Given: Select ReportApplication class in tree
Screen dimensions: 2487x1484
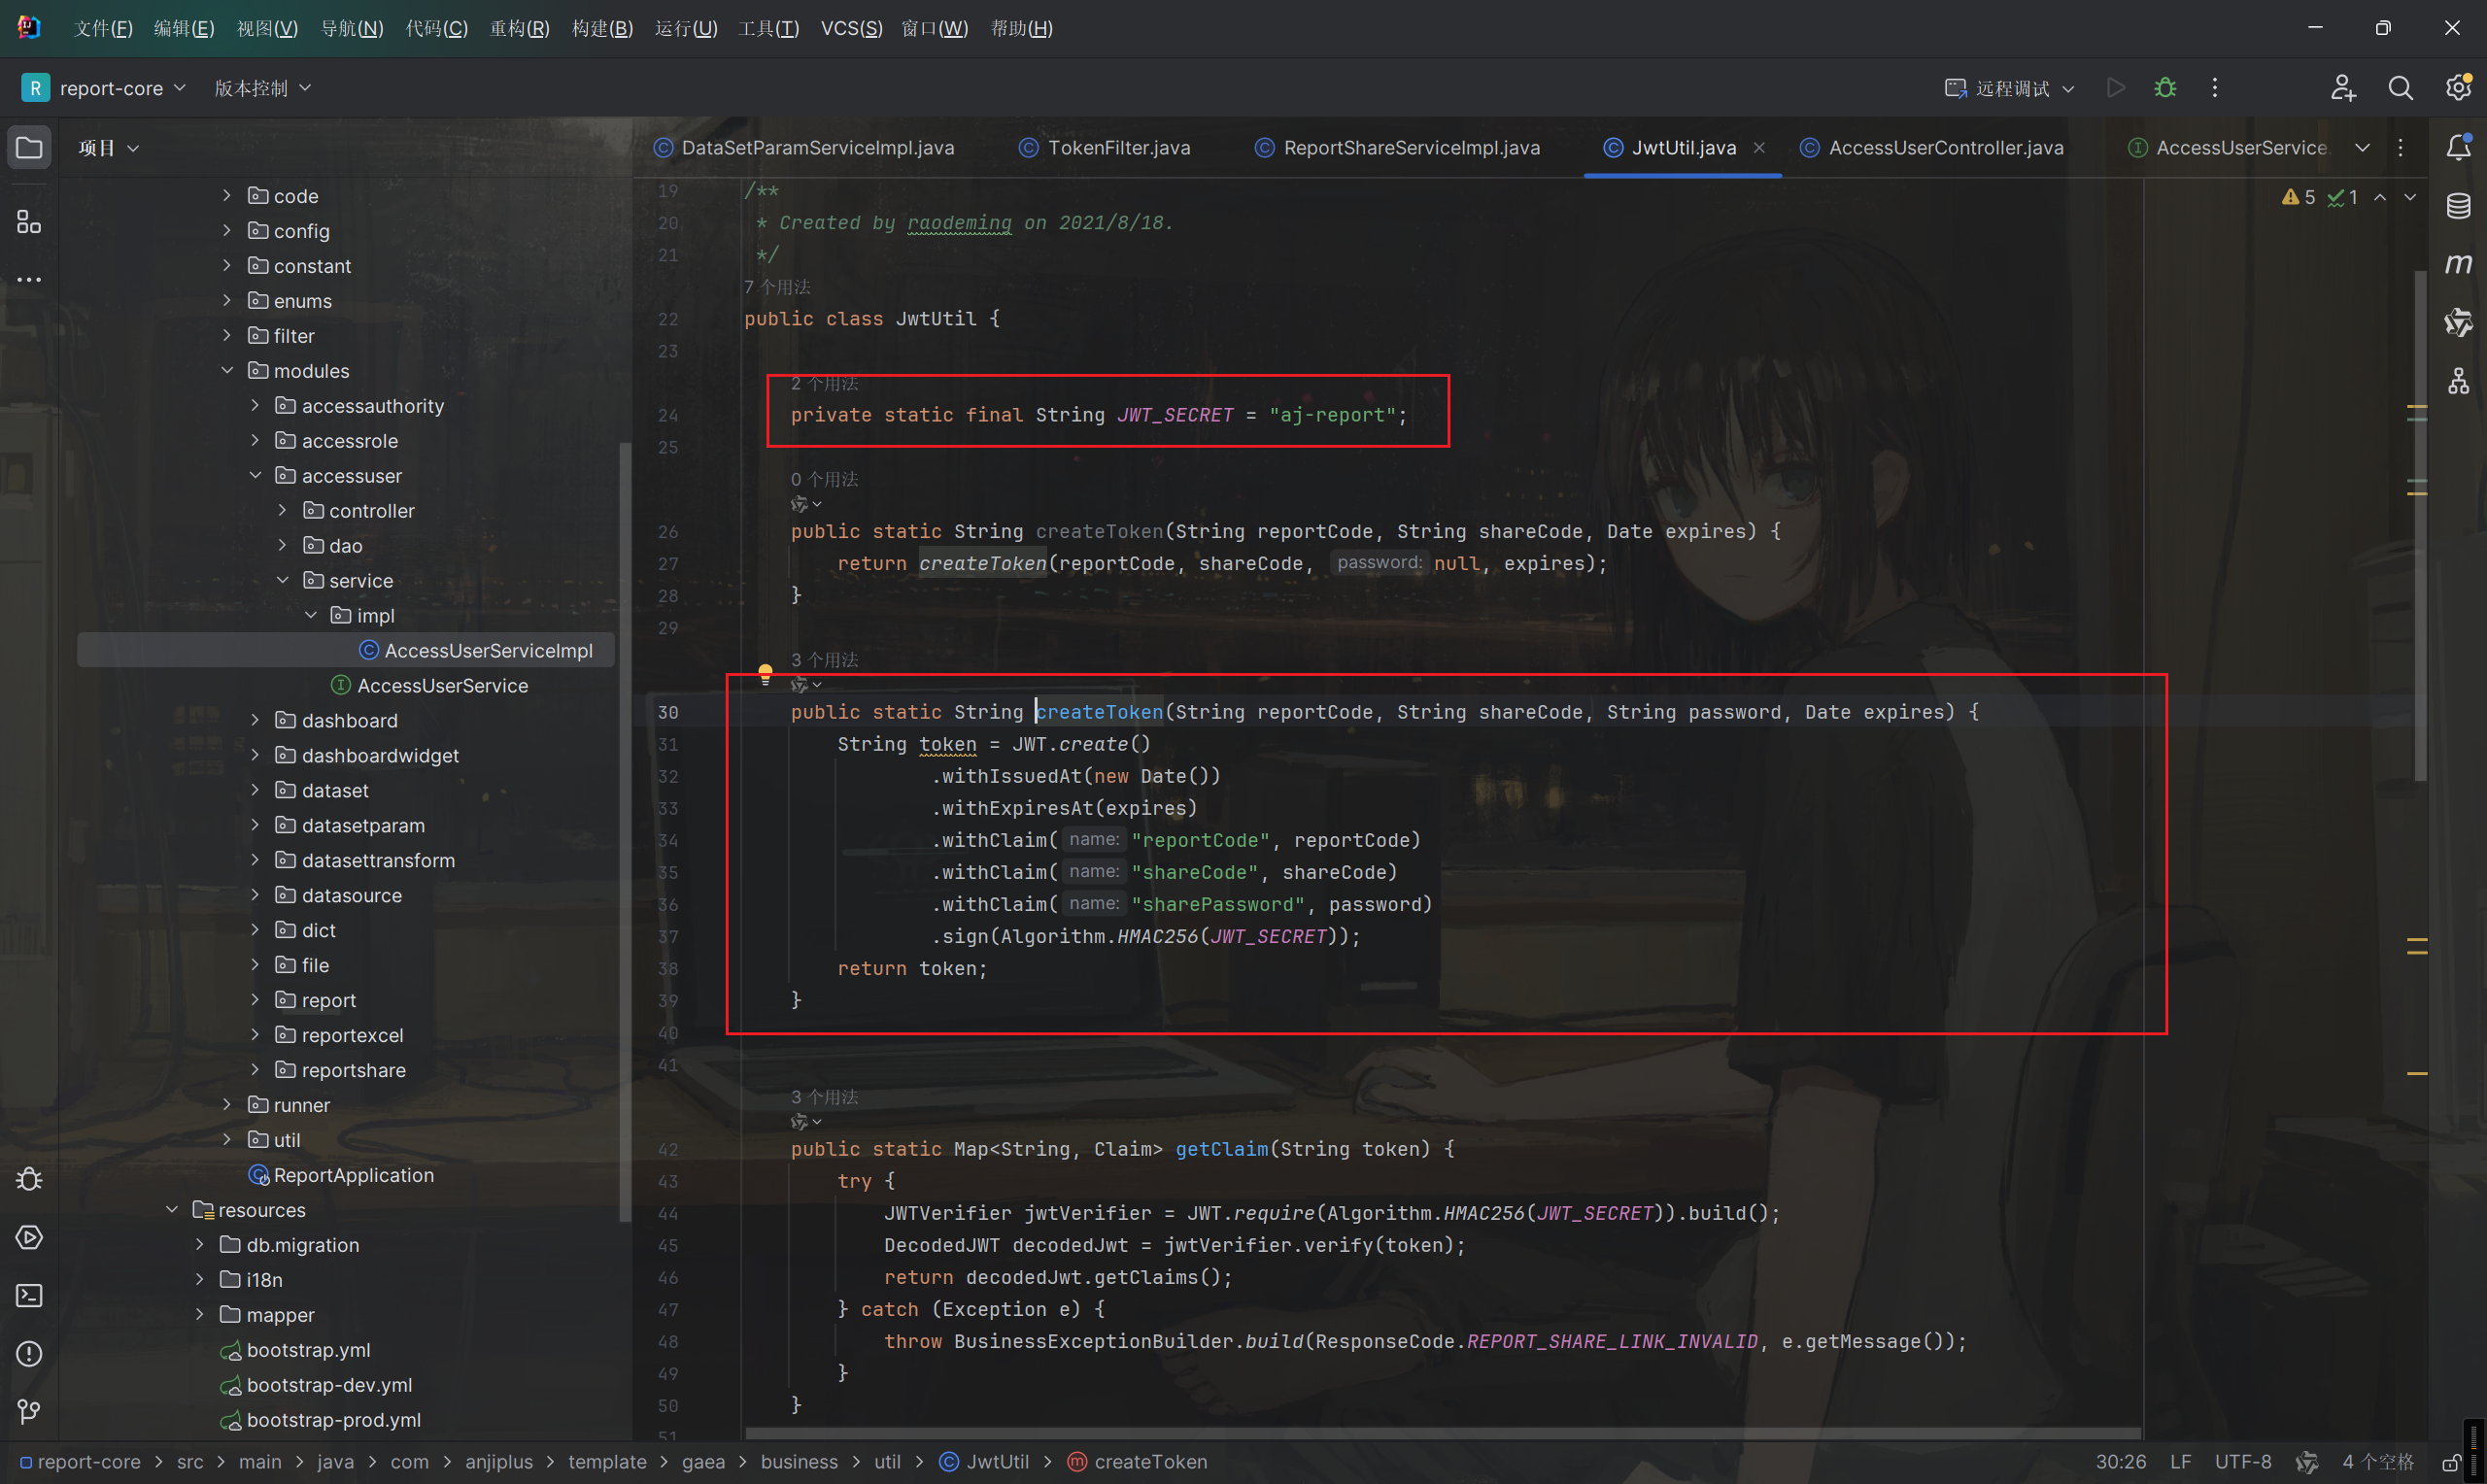Looking at the screenshot, I should pyautogui.click(x=342, y=1175).
